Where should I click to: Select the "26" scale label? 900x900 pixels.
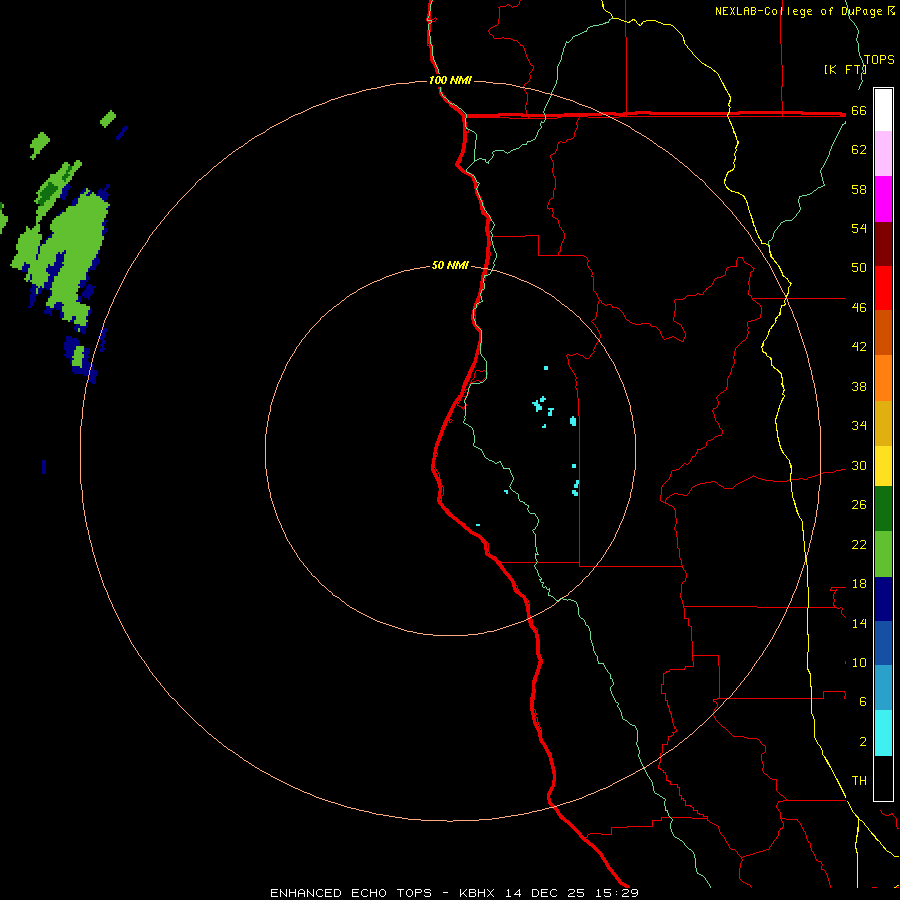pos(859,505)
